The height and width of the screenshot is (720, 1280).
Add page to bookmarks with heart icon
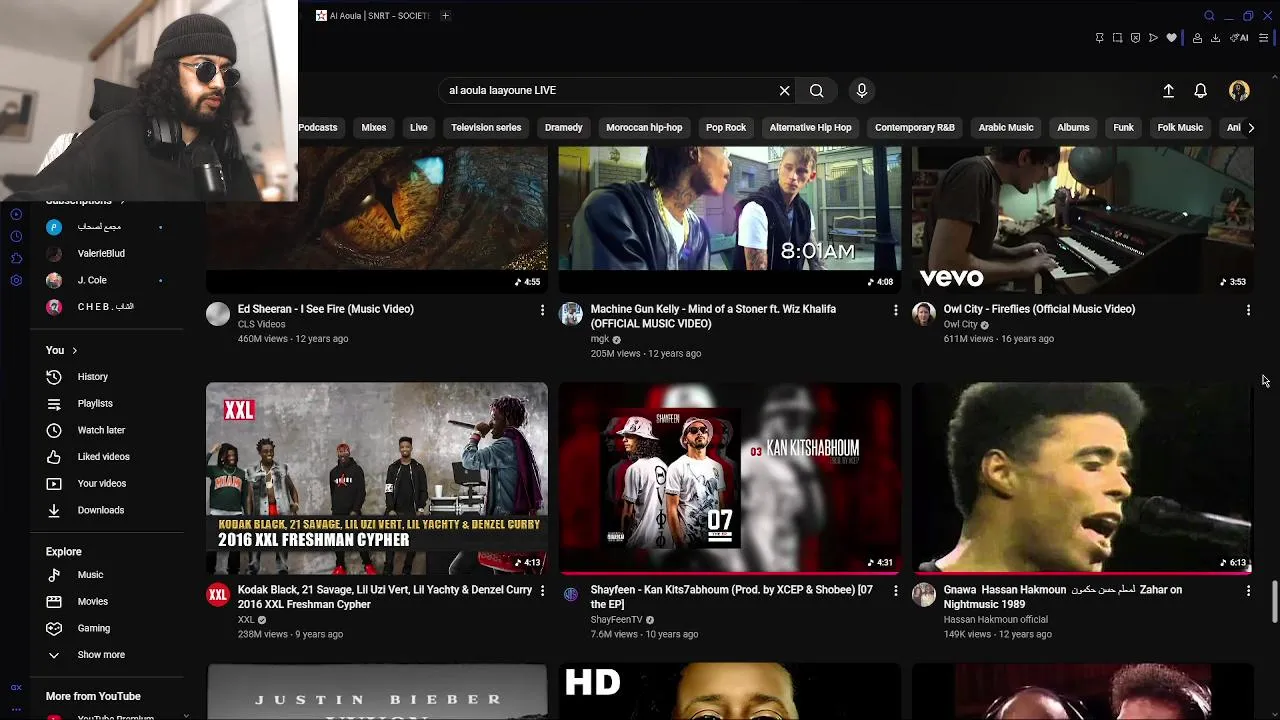pos(1171,38)
